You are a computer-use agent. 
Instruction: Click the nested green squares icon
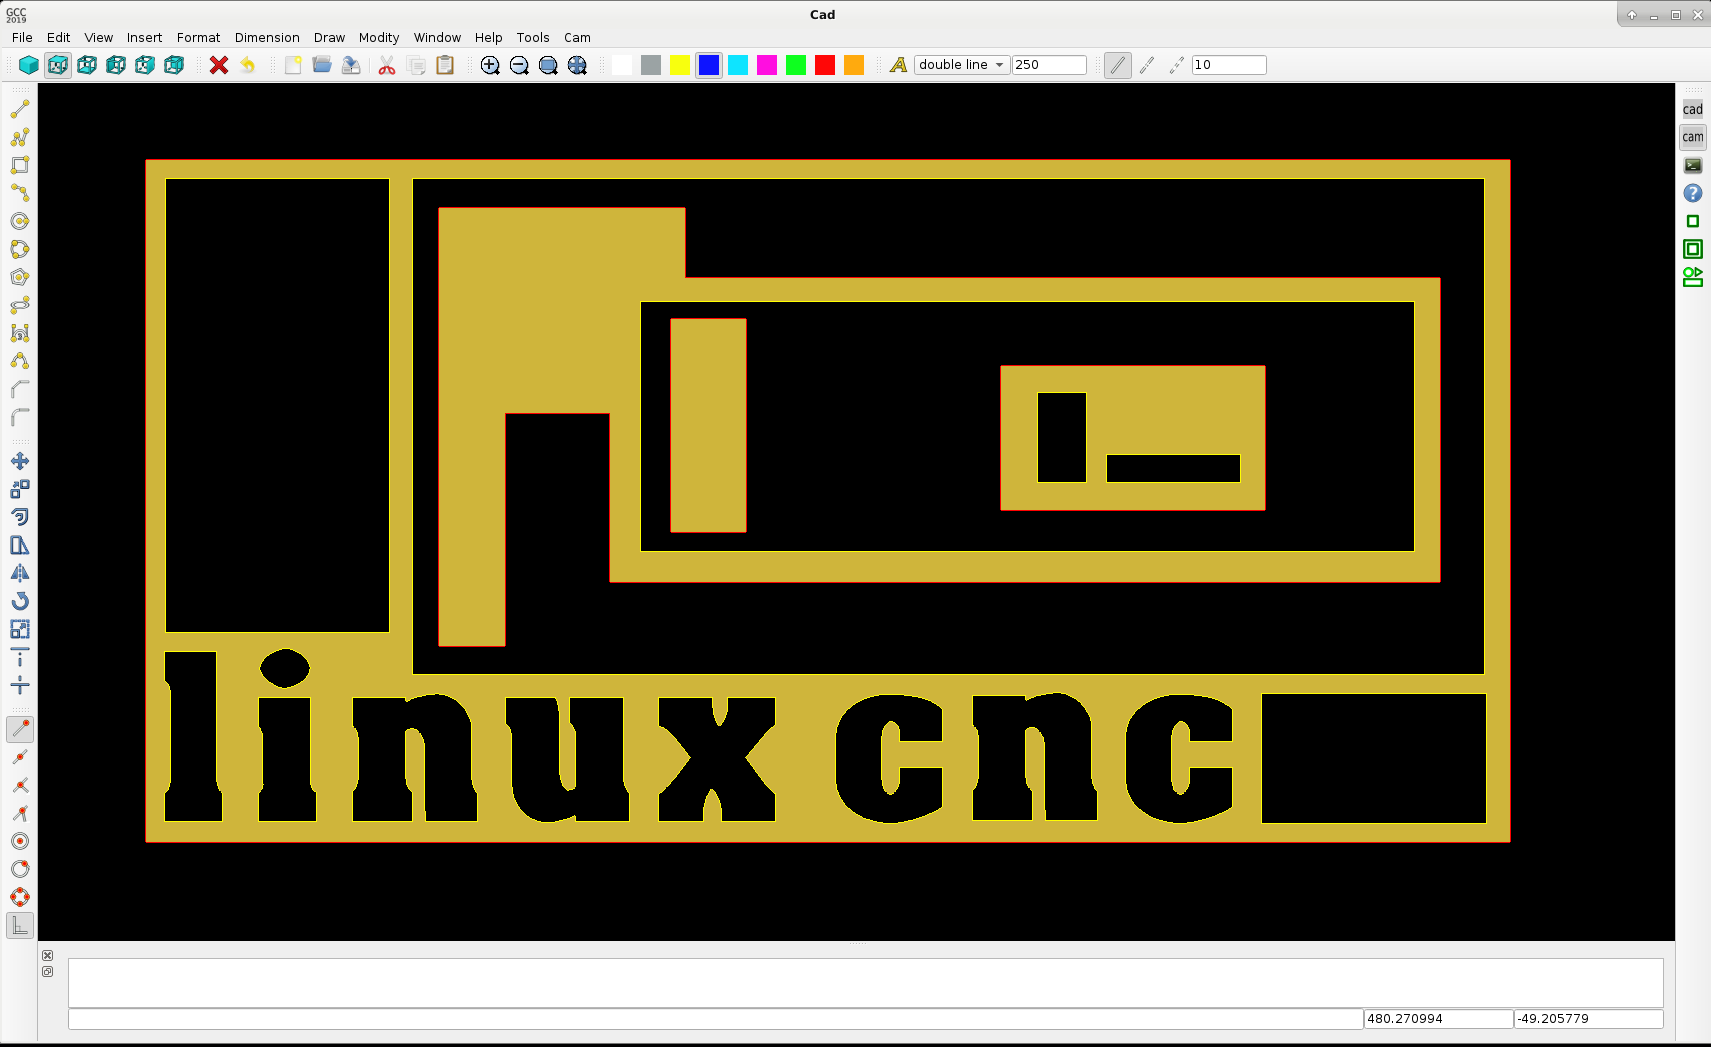click(x=1693, y=249)
